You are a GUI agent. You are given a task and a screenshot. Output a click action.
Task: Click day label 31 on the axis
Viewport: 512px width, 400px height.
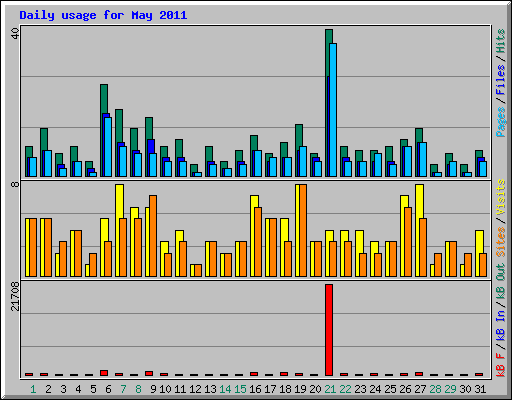tap(480, 389)
